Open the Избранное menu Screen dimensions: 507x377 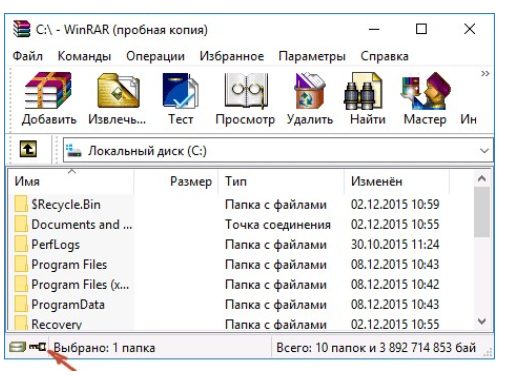(232, 56)
